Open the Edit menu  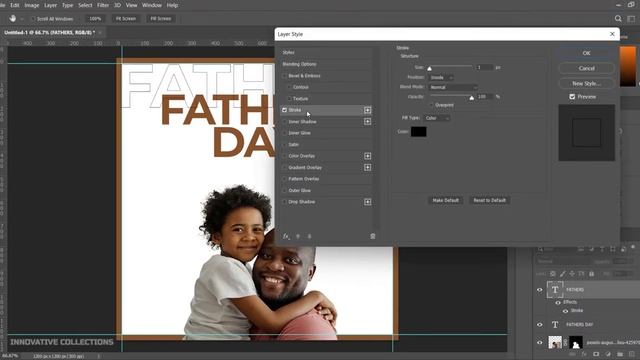point(15,5)
